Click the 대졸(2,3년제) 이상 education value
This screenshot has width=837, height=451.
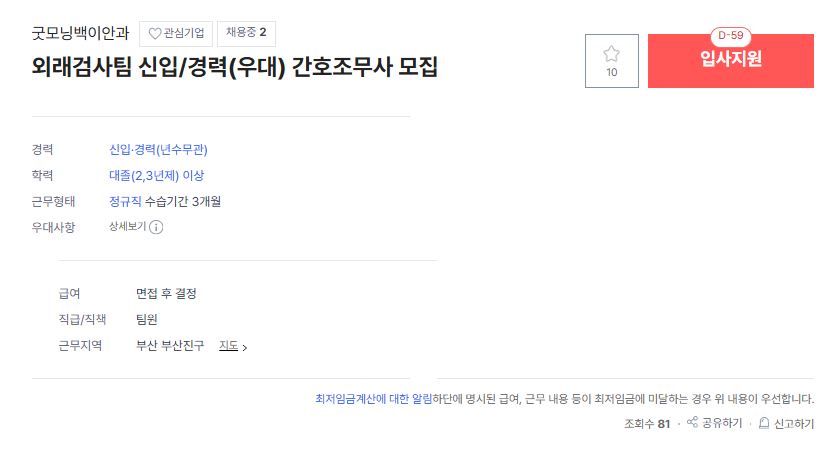[x=156, y=176]
